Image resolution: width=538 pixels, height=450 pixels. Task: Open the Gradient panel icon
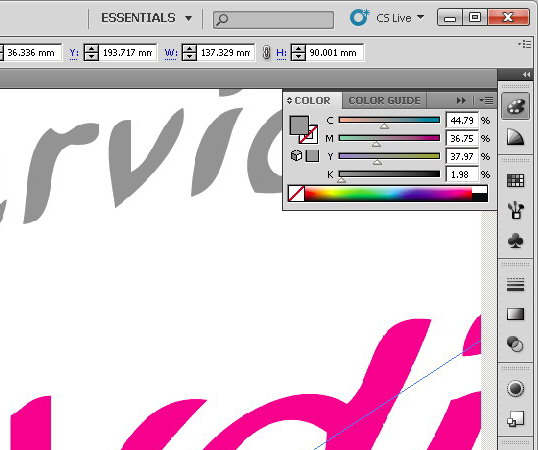[x=515, y=314]
